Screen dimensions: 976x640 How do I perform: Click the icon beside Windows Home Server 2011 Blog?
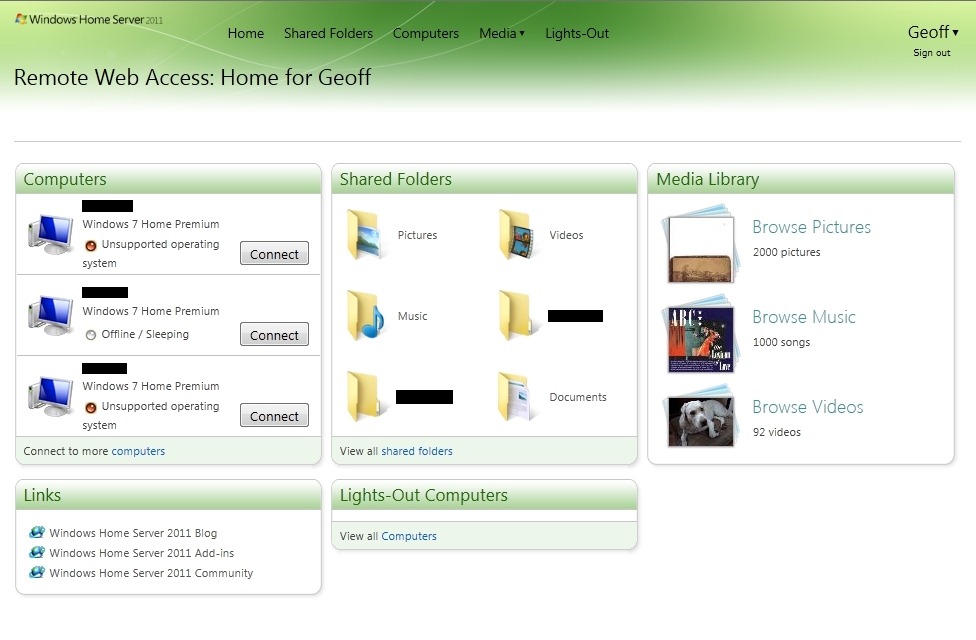[37, 533]
